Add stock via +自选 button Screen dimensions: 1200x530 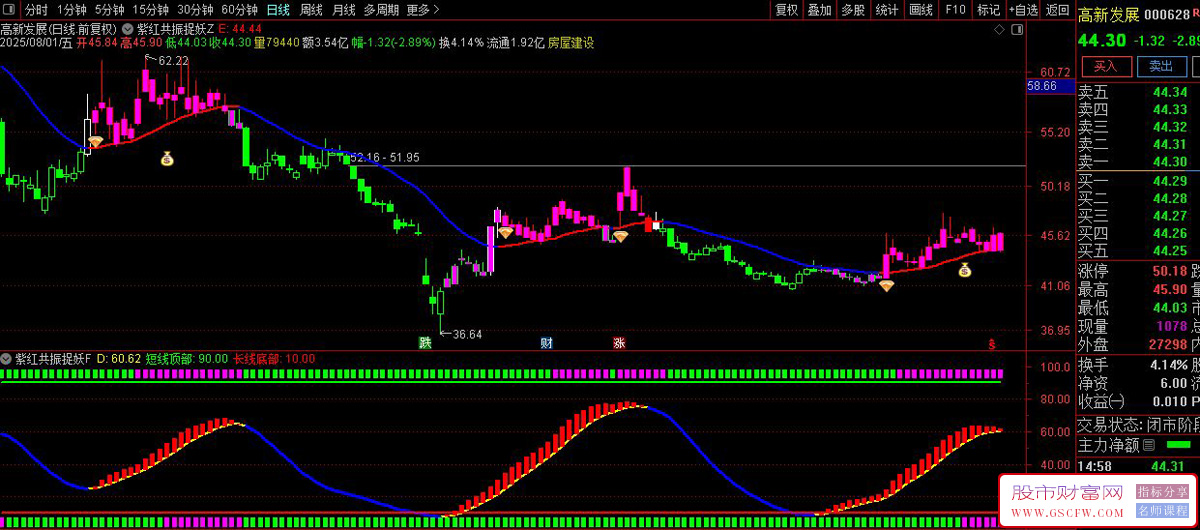(1023, 10)
